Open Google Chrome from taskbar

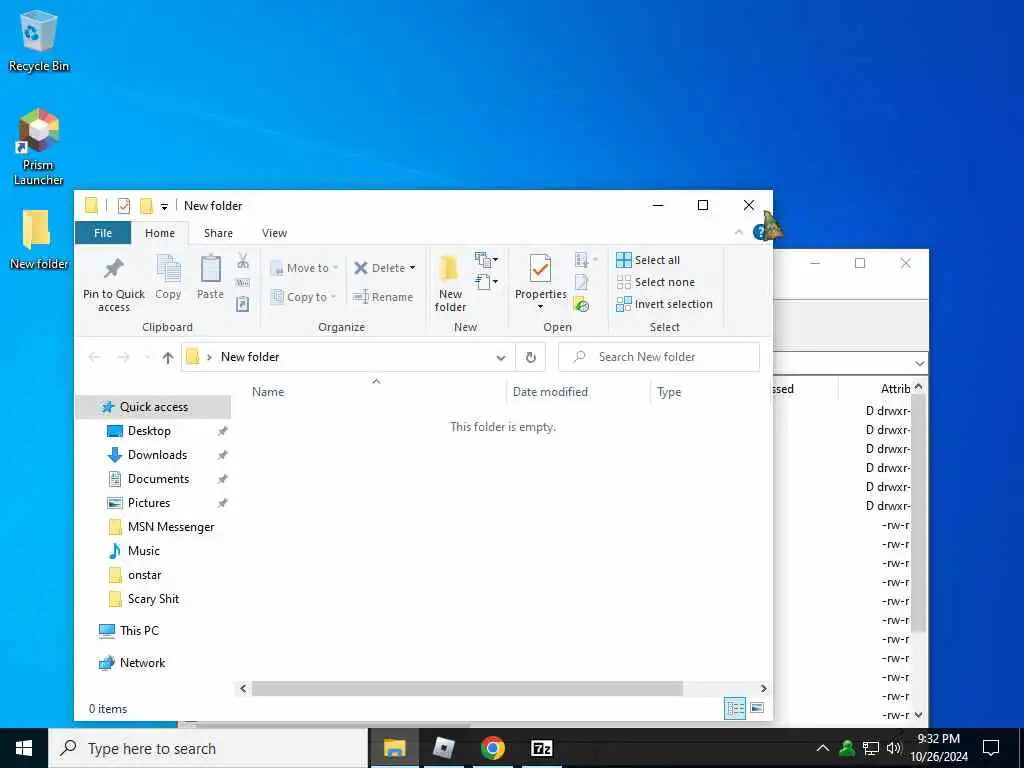(x=492, y=748)
